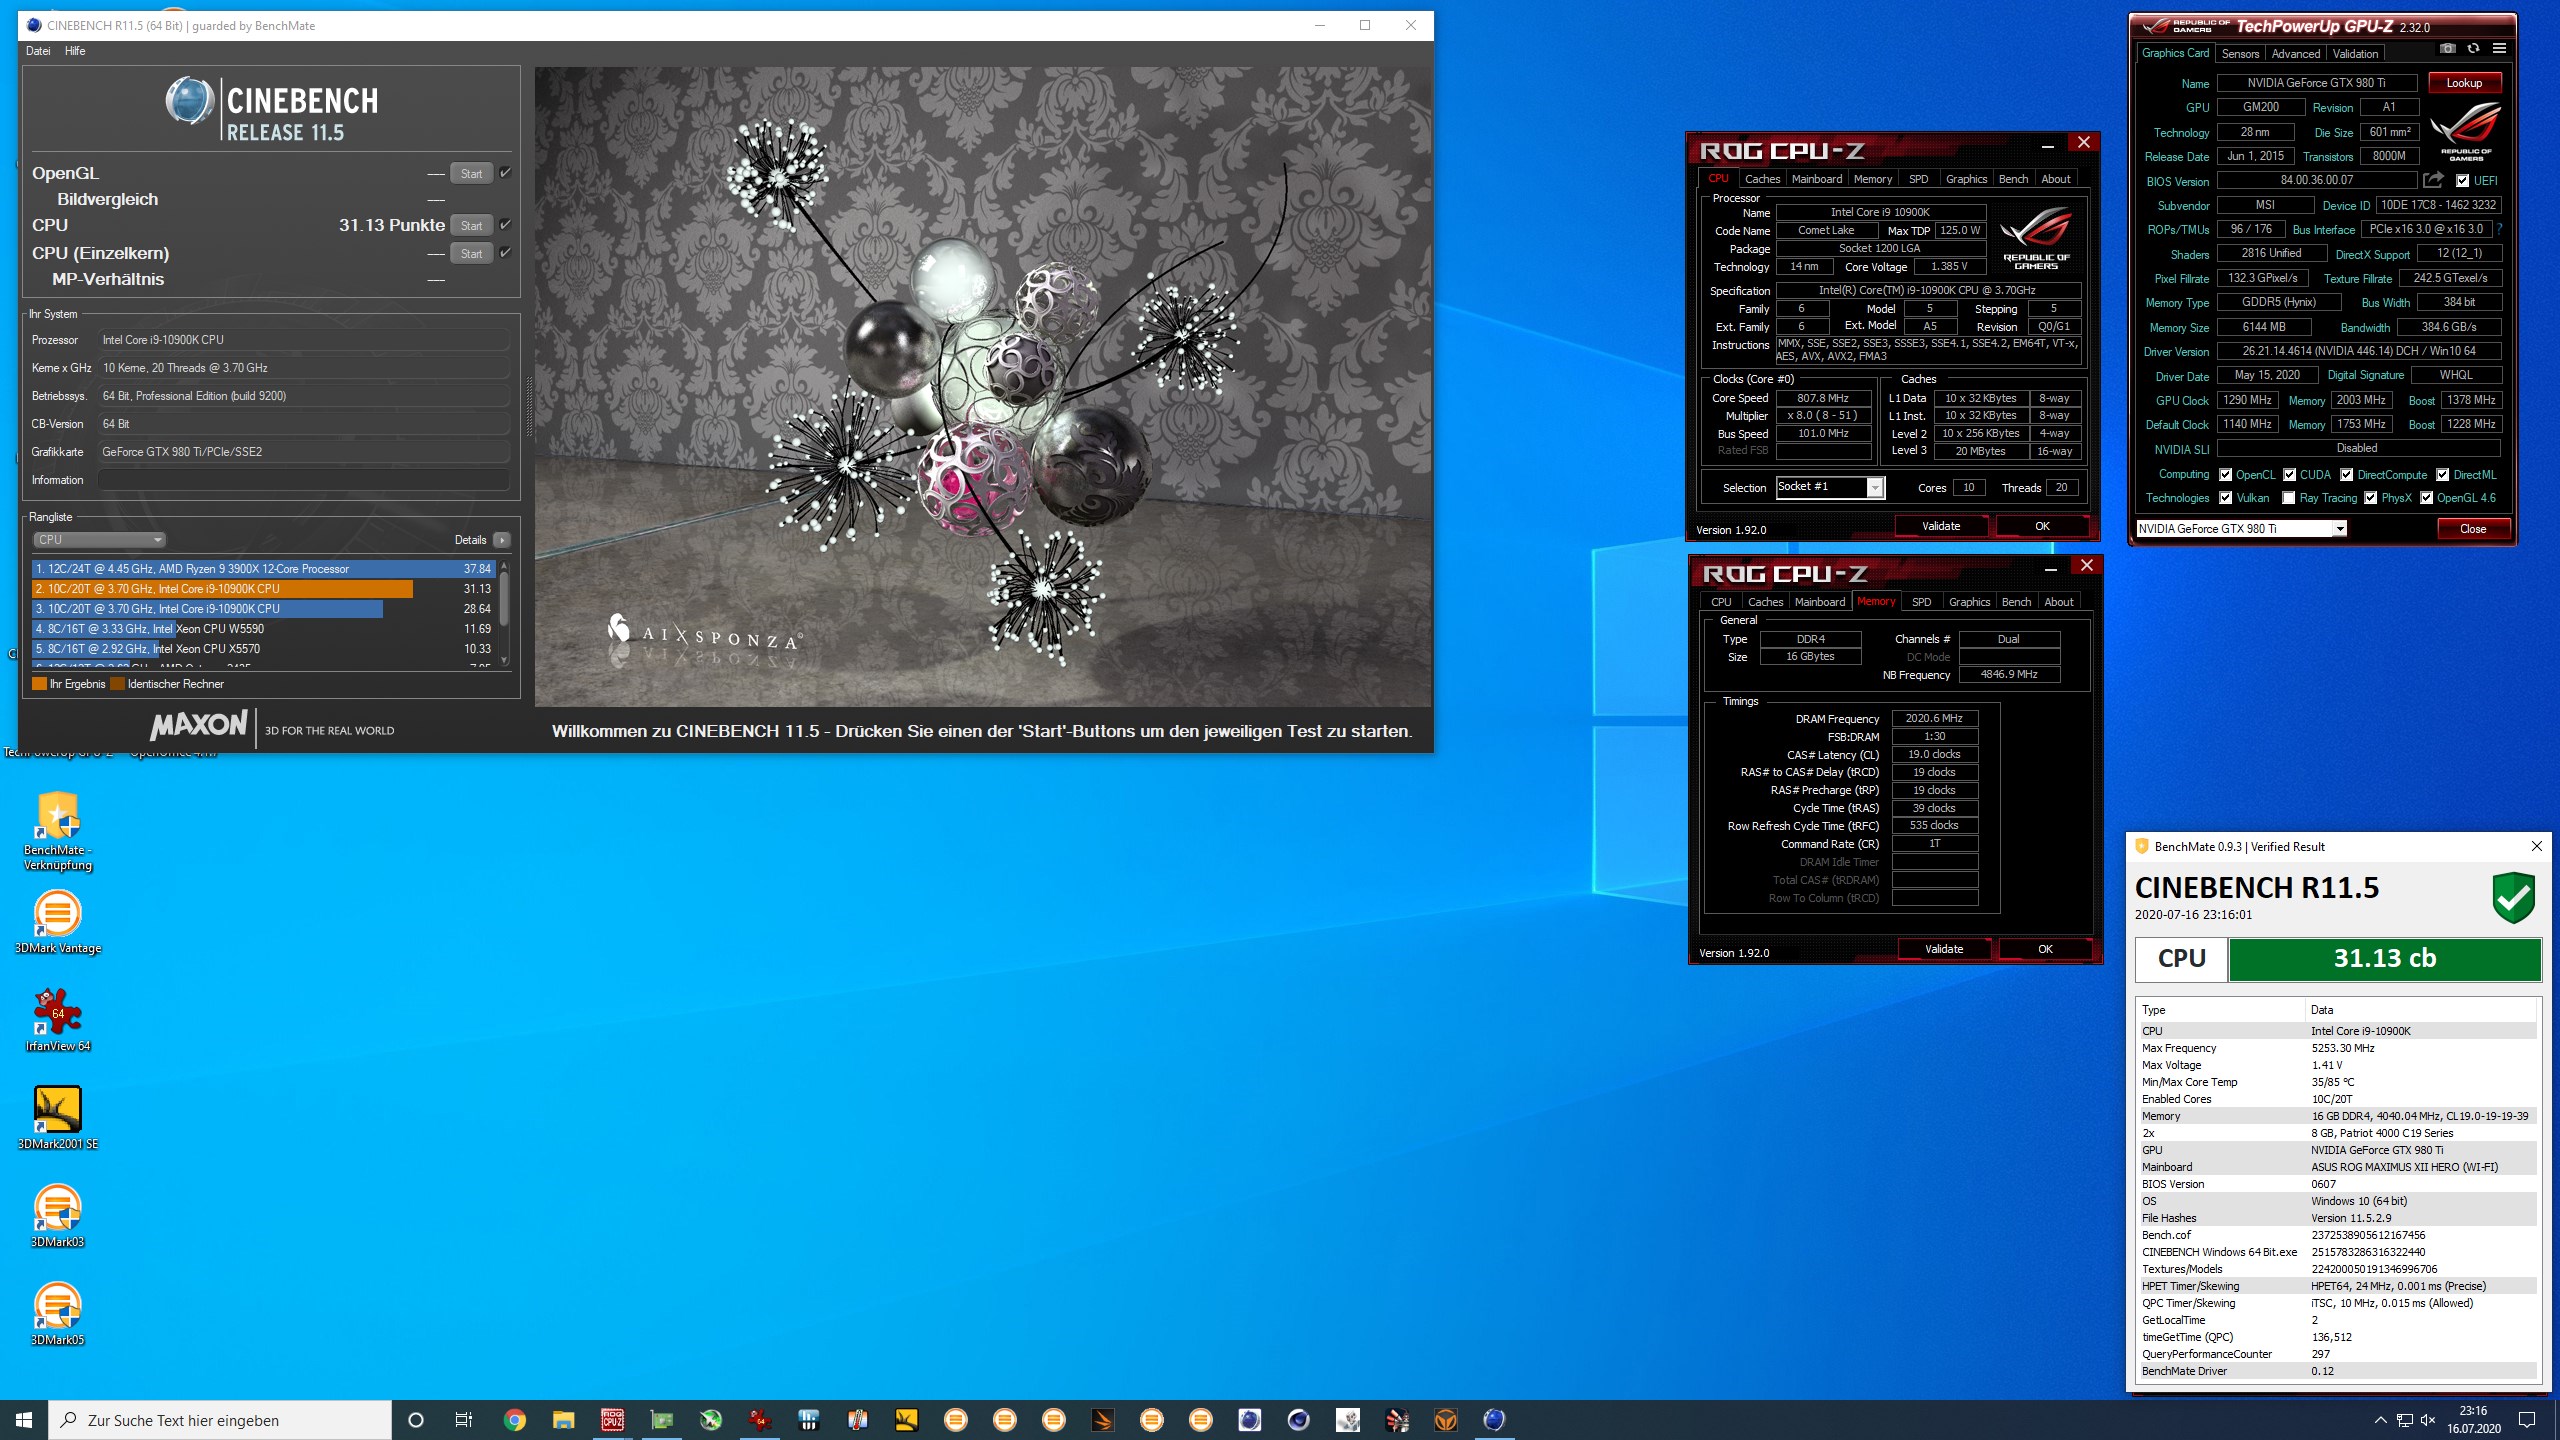Click the volume icon in the system tray

pos(2427,1420)
